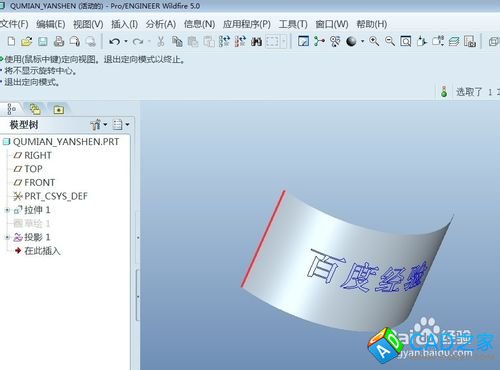This screenshot has height=370, width=500.
Task: Save the model with the disk icon
Action: pos(43,41)
